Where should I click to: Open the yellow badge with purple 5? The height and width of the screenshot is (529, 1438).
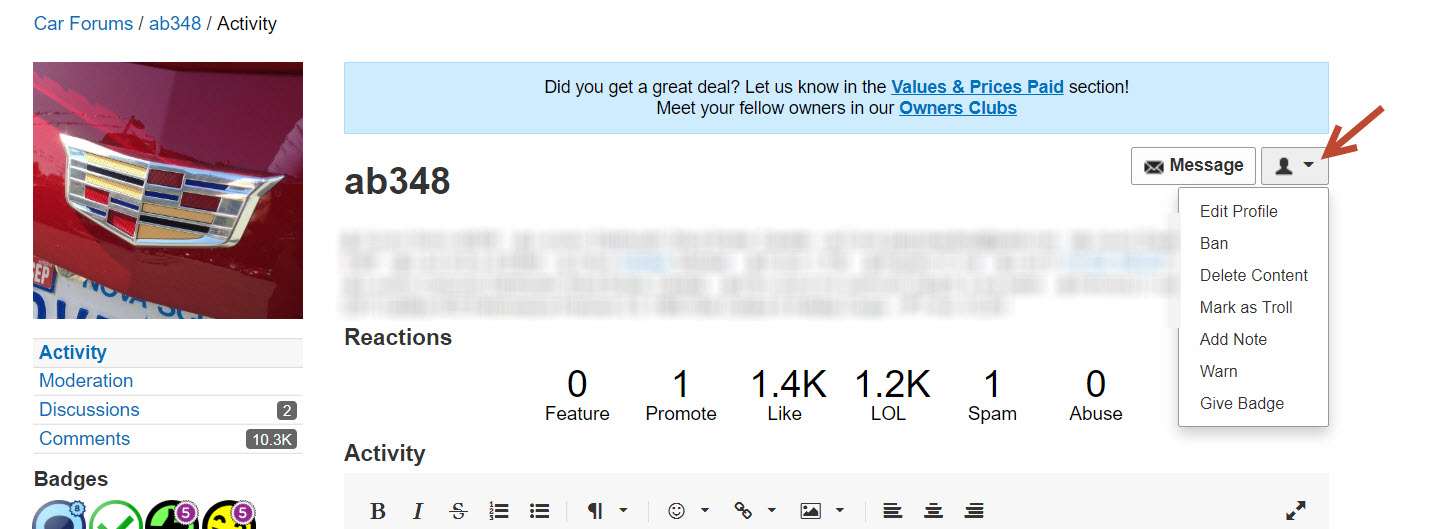click(x=227, y=515)
